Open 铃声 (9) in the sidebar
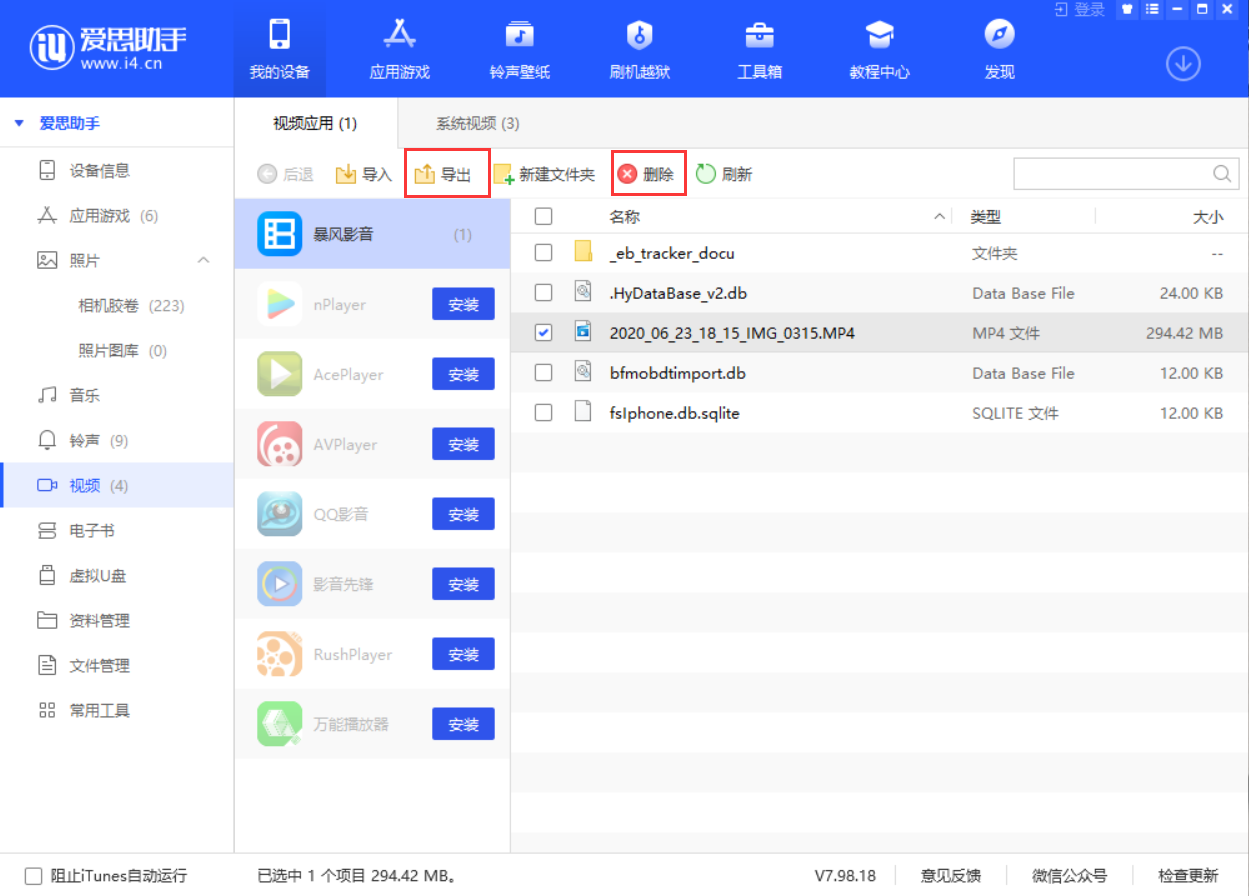This screenshot has width=1249, height=896. tap(117, 440)
